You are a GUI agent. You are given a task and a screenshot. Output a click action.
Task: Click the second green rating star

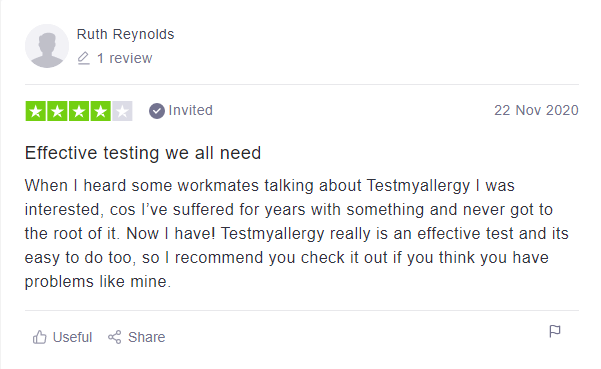(57, 111)
